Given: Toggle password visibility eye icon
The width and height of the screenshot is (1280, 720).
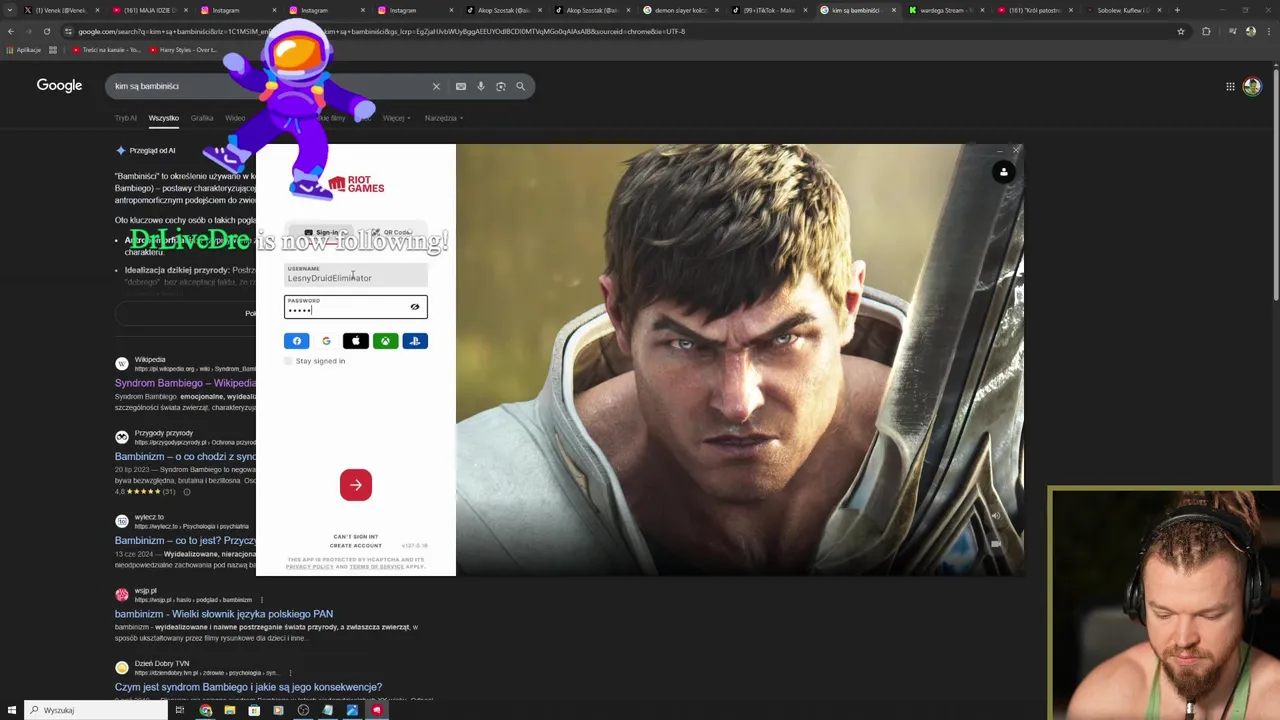Looking at the screenshot, I should coord(415,307).
